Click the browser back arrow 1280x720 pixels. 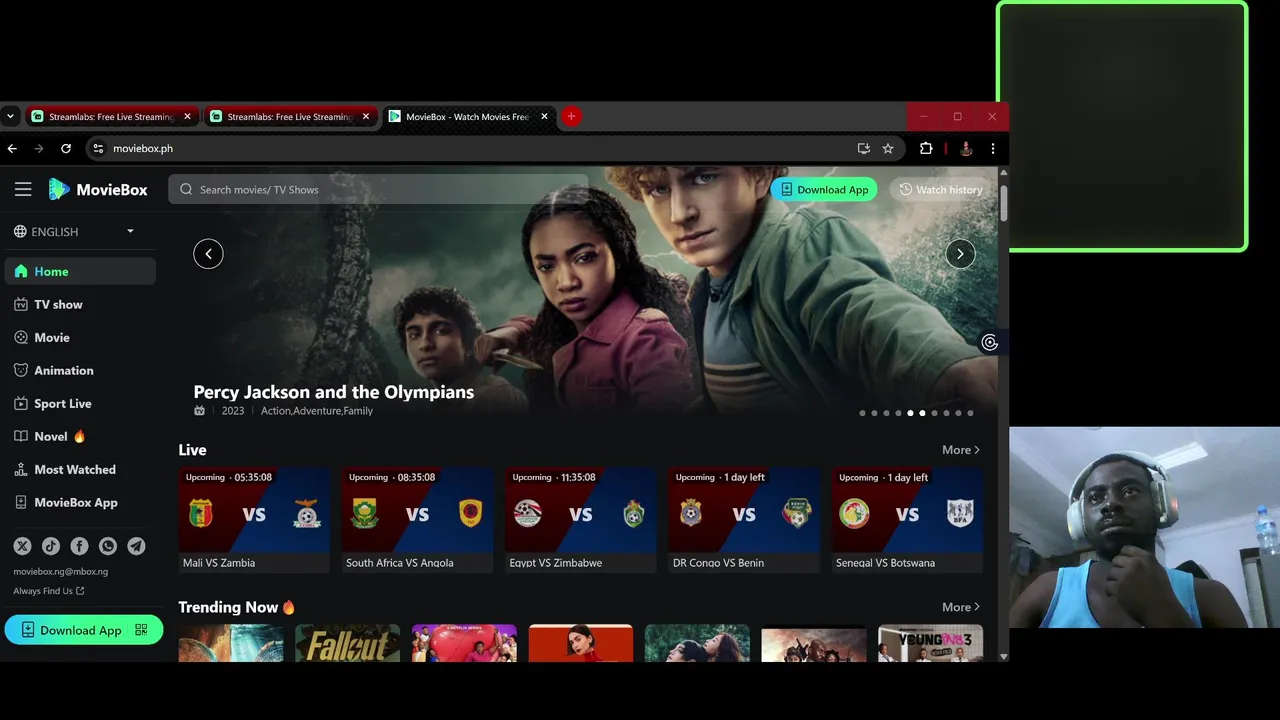(12, 148)
